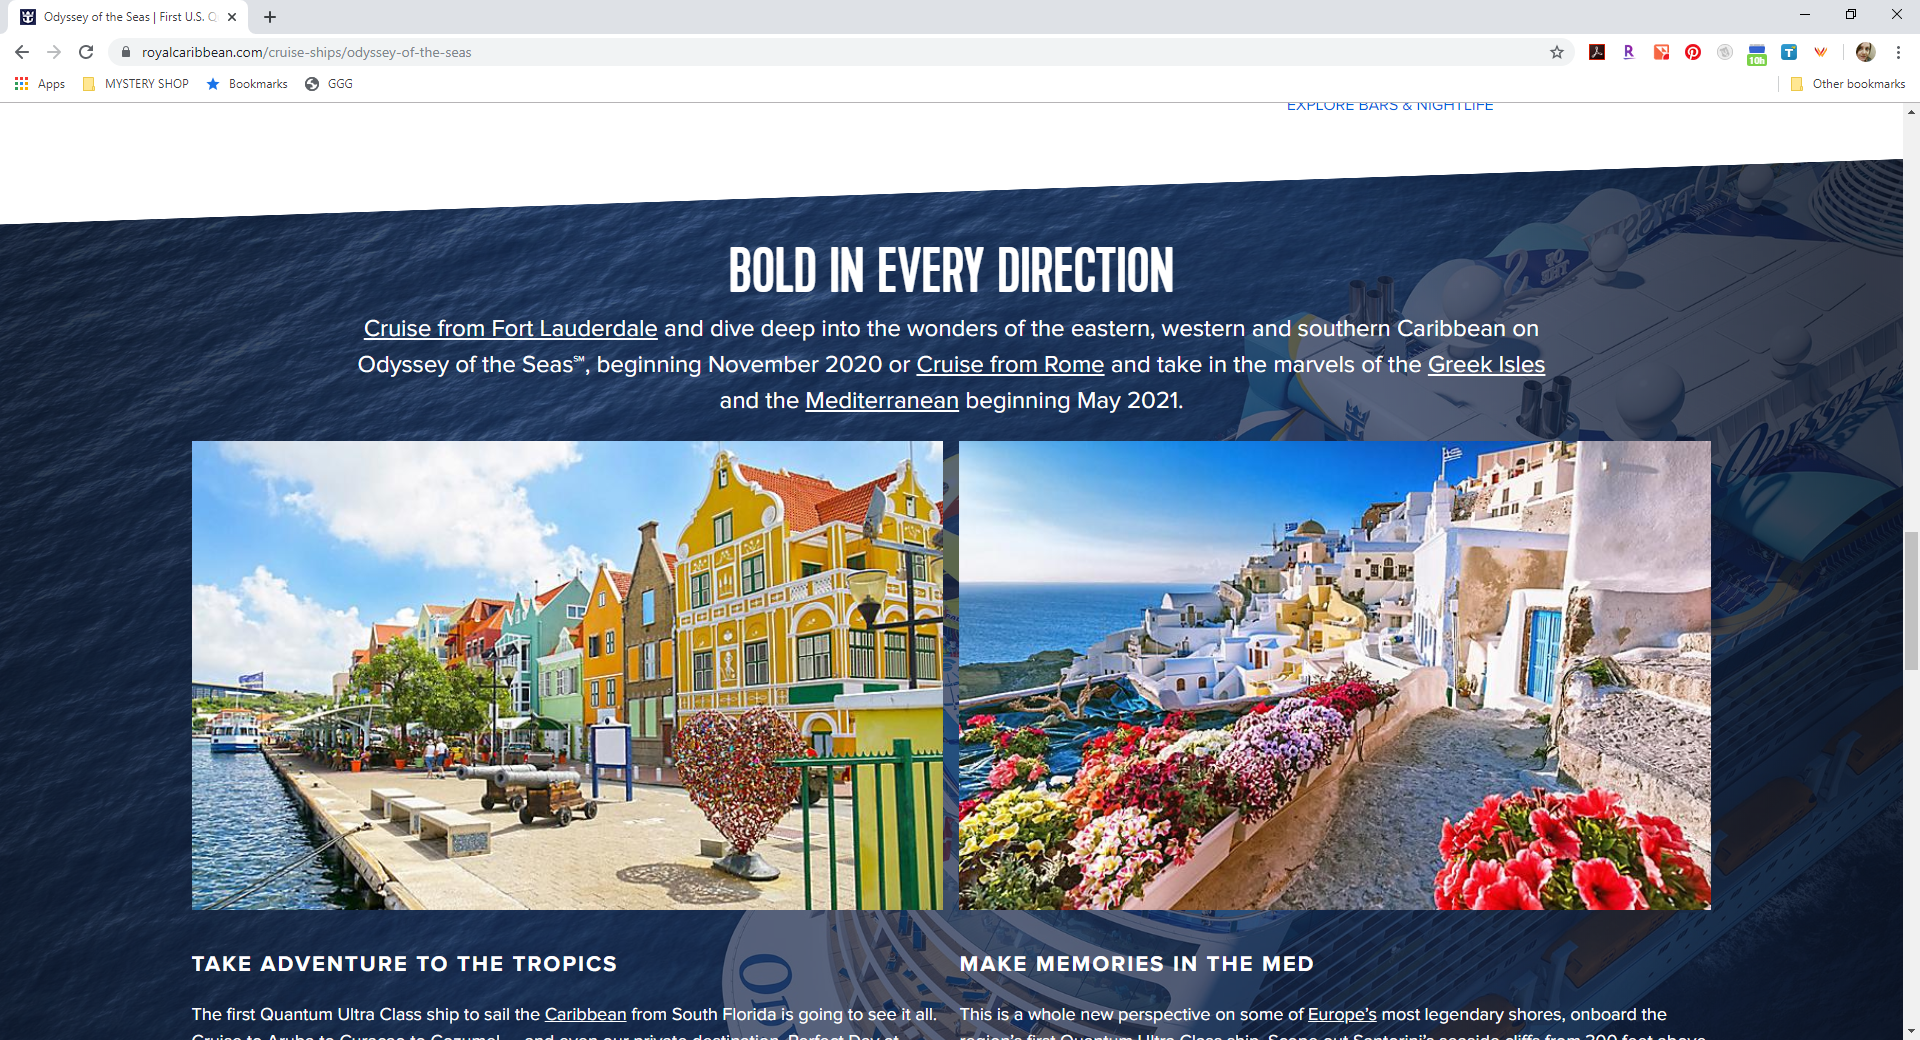Open the GGG bookmark
The height and width of the screenshot is (1040, 1920).
(329, 84)
